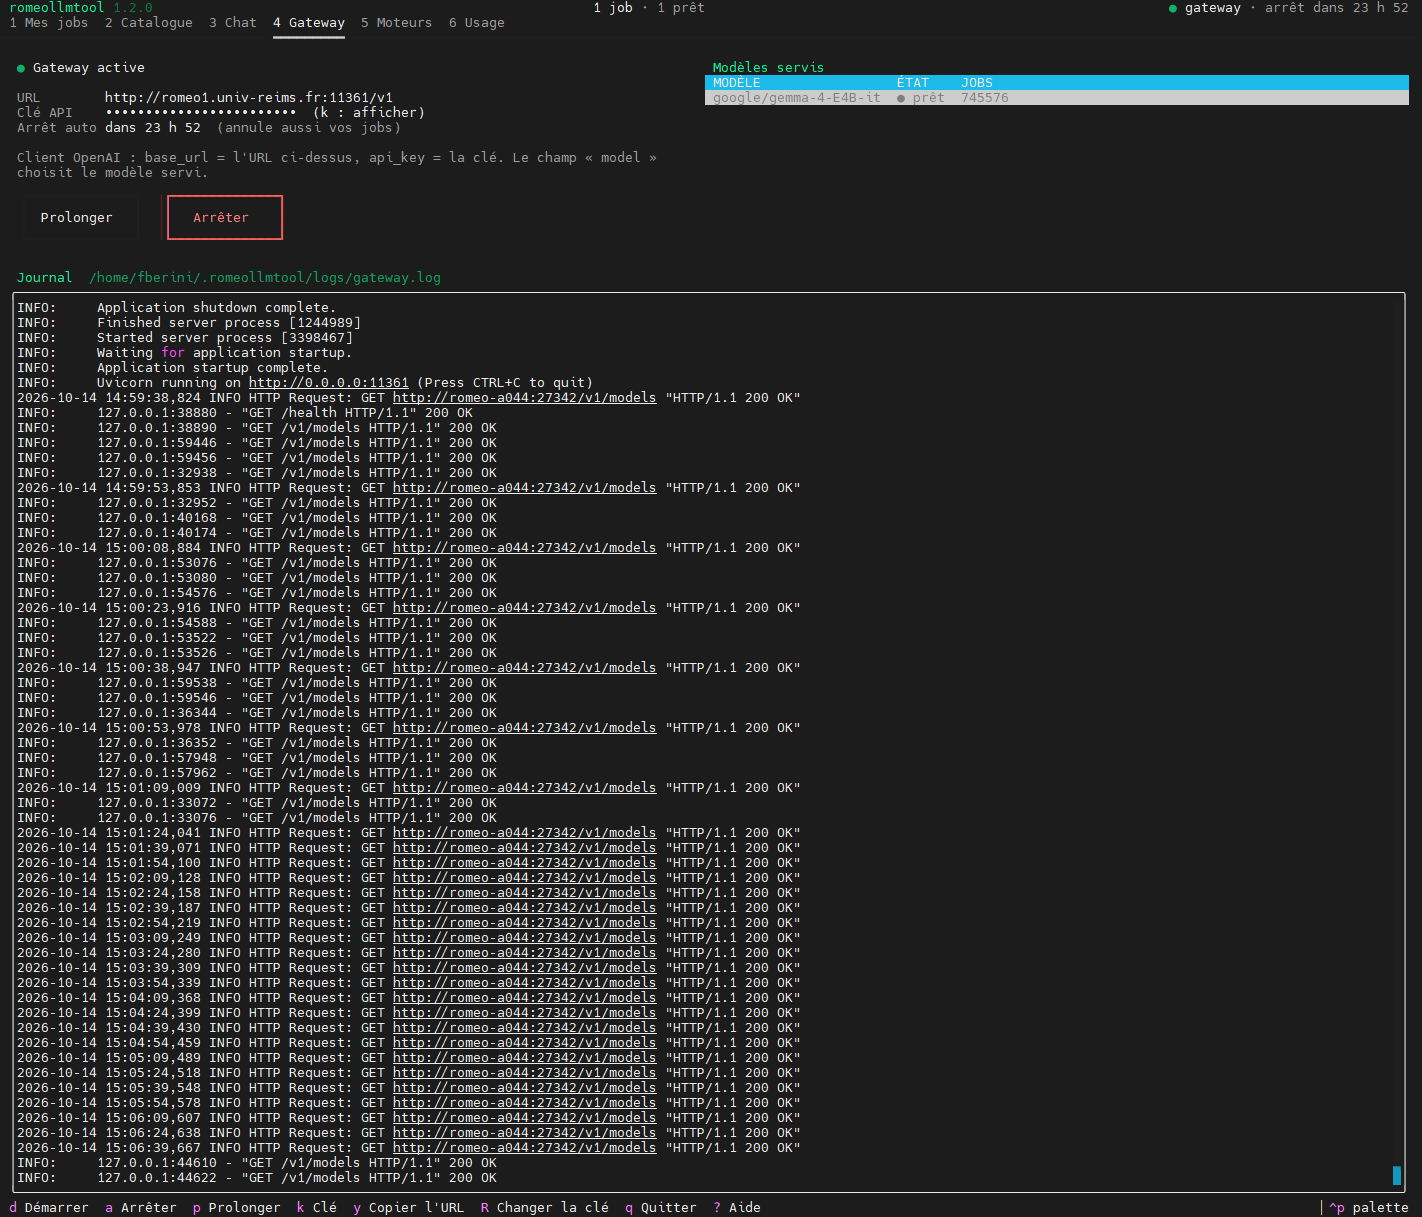Click the MODÈLE column header
1422x1217 pixels.
pos(737,83)
